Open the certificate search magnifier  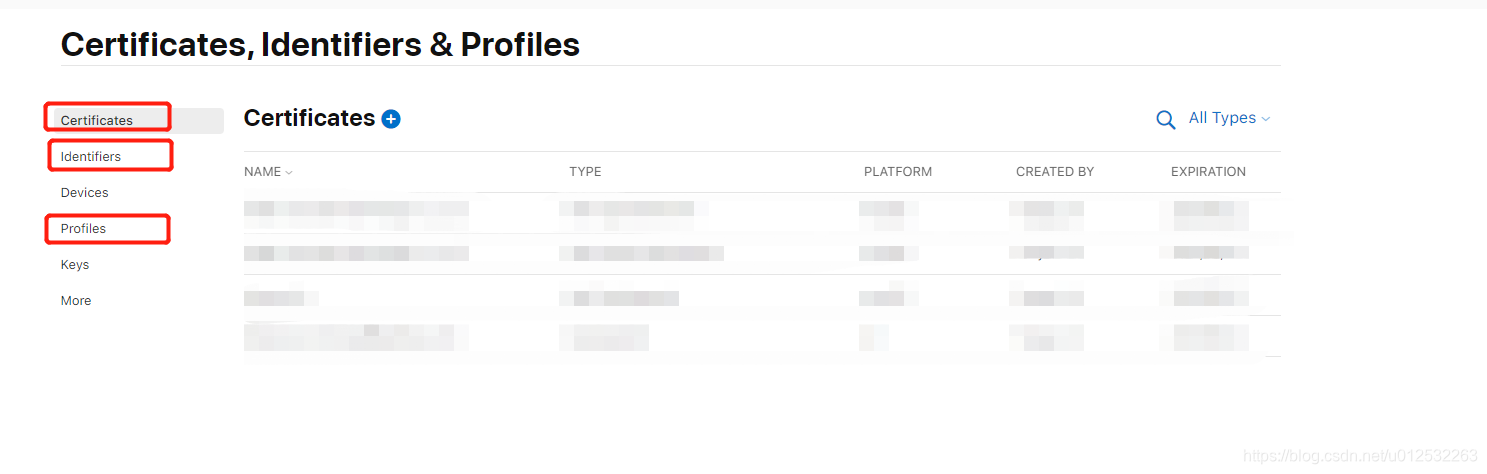tap(1165, 119)
